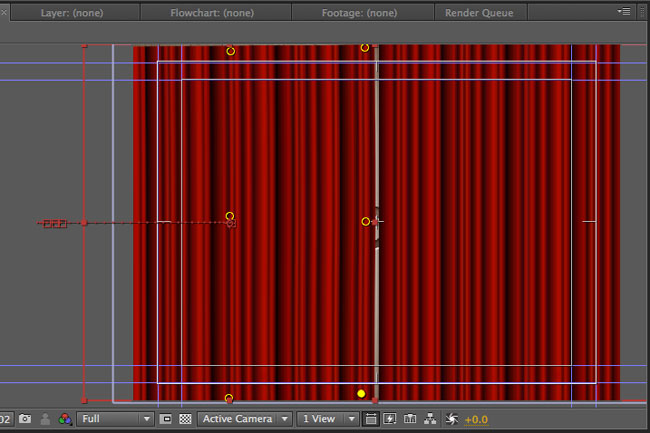This screenshot has width=650, height=433.
Task: Open the Full resolution dropdown
Action: 115,419
